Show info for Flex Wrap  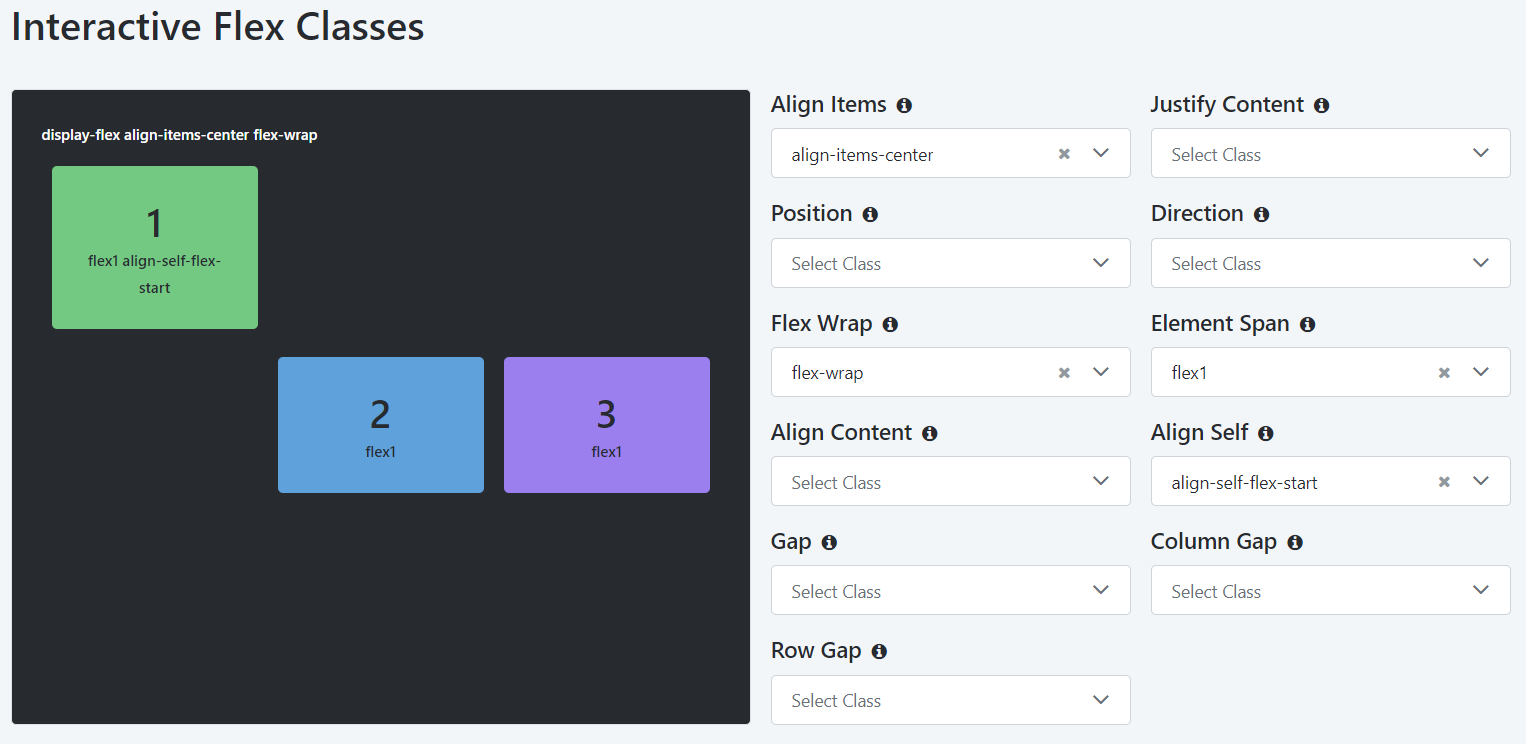click(890, 324)
